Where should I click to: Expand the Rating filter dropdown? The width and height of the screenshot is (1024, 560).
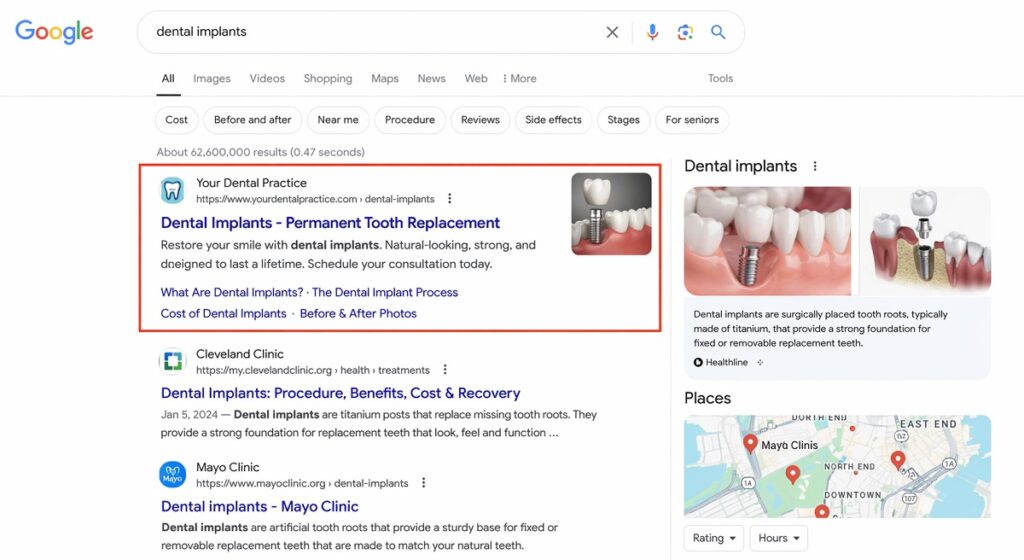tap(713, 538)
